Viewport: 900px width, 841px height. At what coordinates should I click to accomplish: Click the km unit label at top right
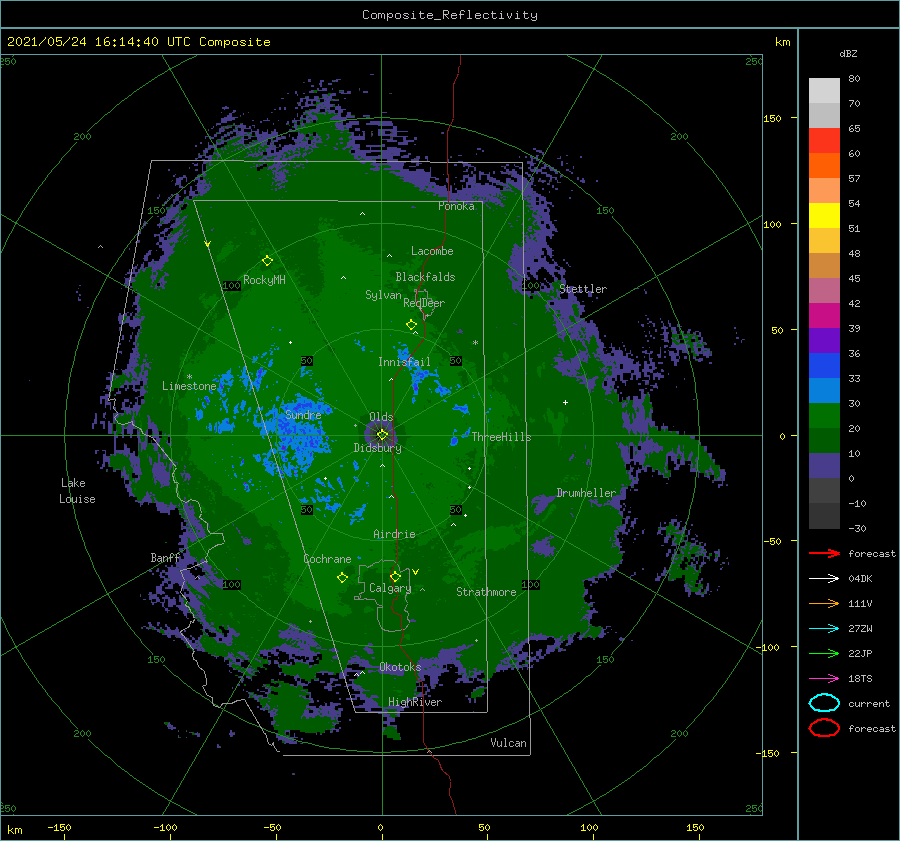[x=782, y=42]
